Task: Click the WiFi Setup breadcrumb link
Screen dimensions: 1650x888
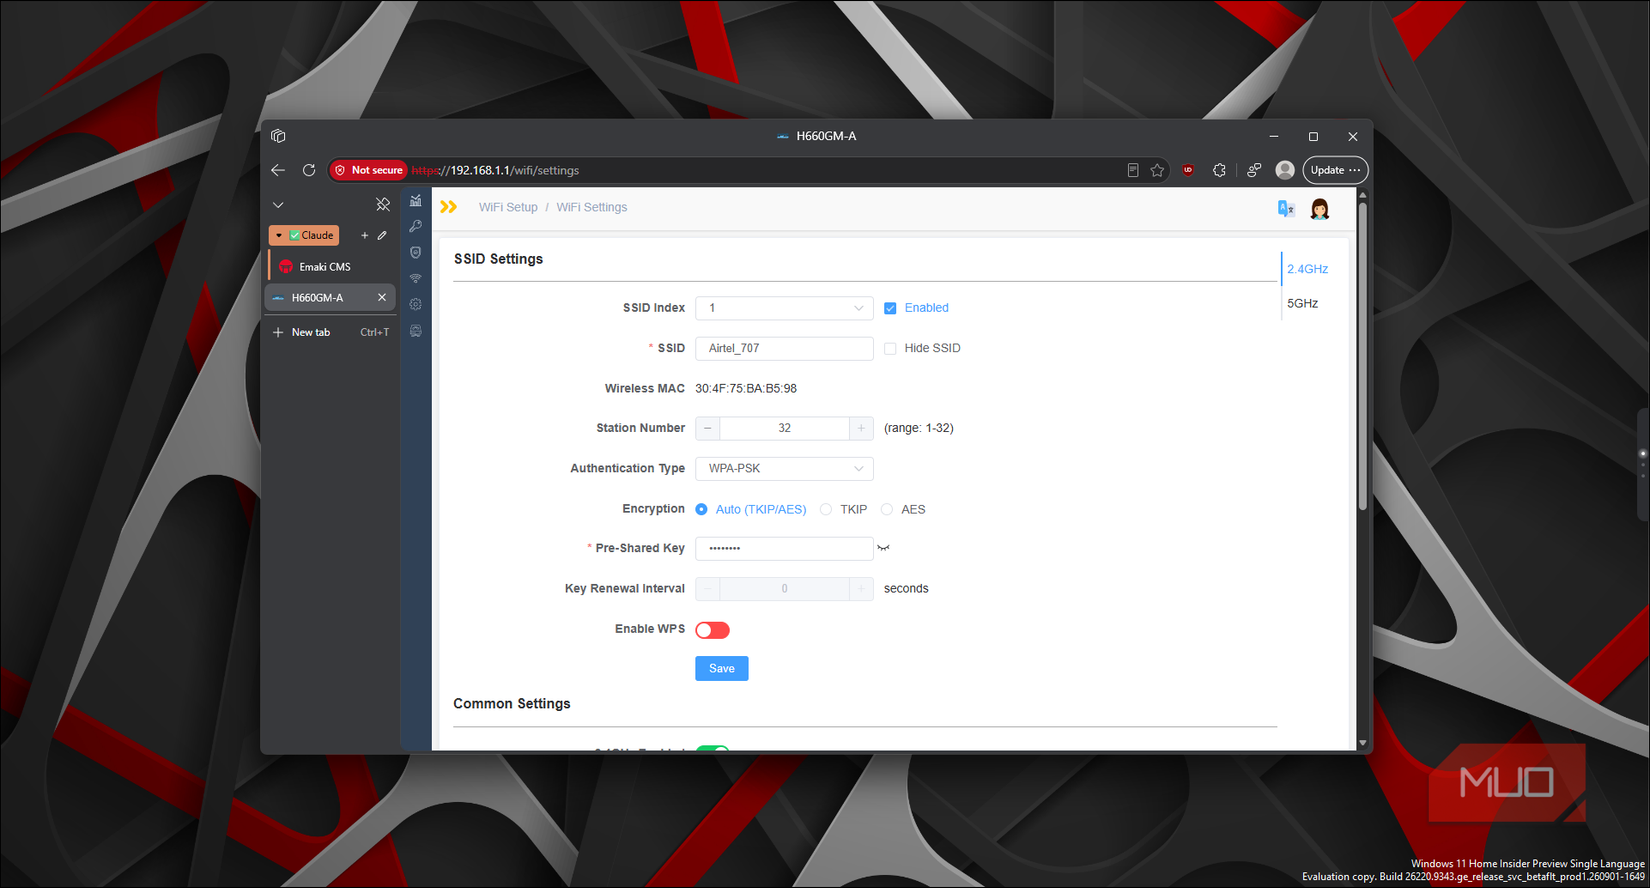Action: pyautogui.click(x=508, y=207)
